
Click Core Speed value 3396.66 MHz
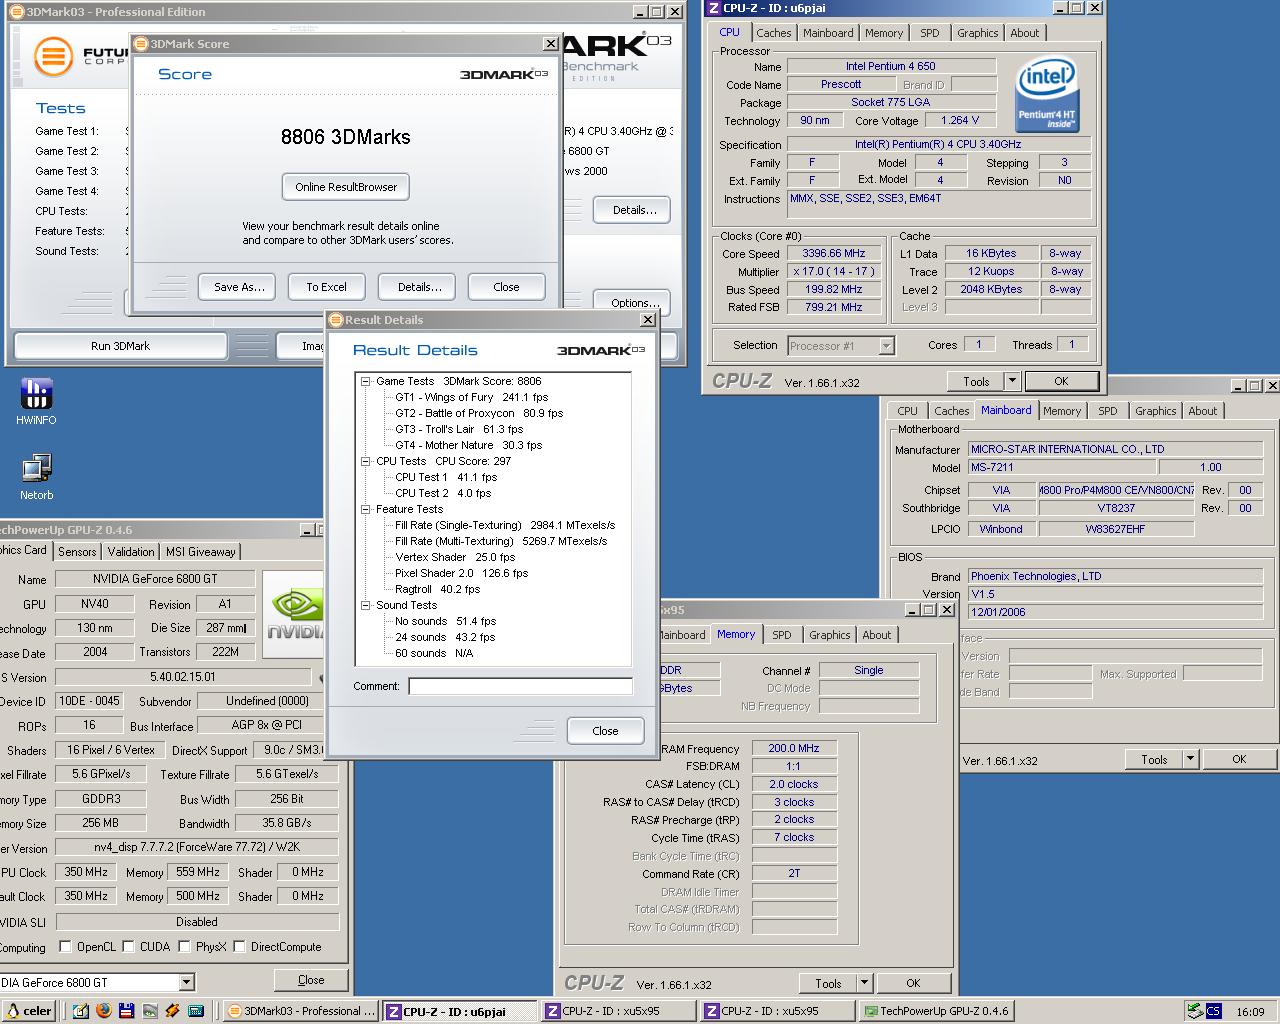(834, 254)
